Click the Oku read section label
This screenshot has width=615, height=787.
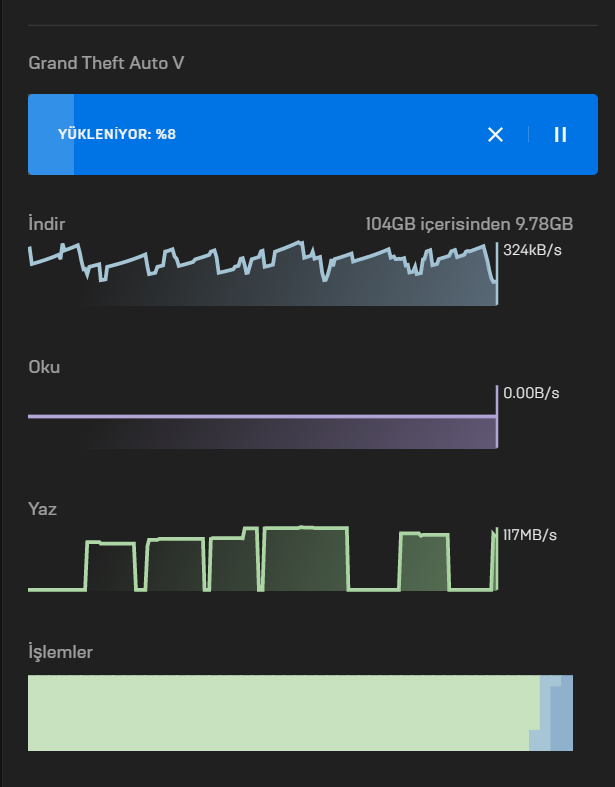[x=44, y=367]
